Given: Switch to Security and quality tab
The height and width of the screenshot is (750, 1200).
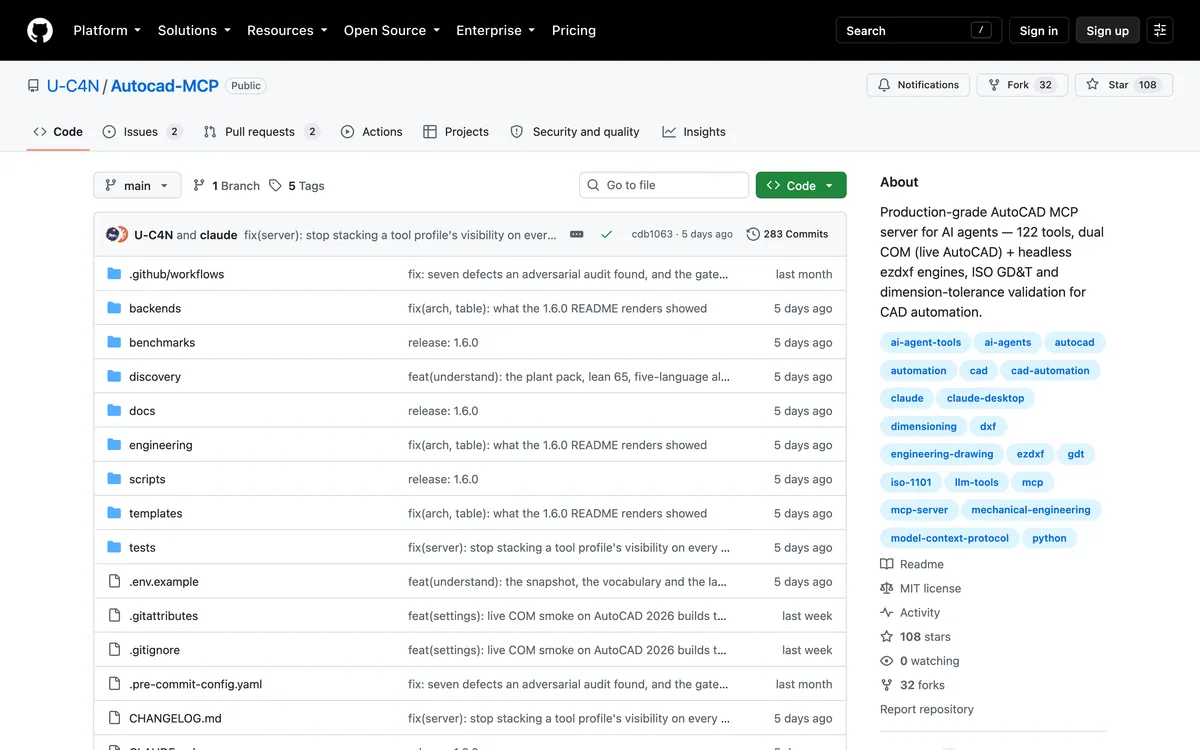Looking at the screenshot, I should click(575, 132).
